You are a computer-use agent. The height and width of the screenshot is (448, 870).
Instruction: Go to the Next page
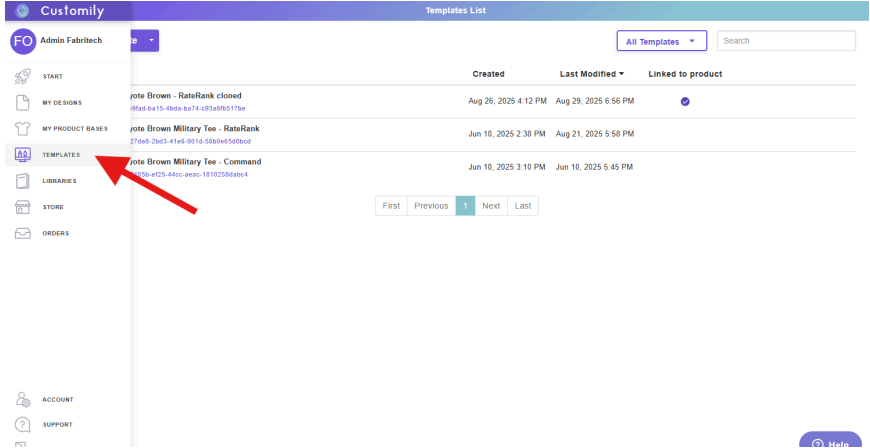(x=491, y=205)
